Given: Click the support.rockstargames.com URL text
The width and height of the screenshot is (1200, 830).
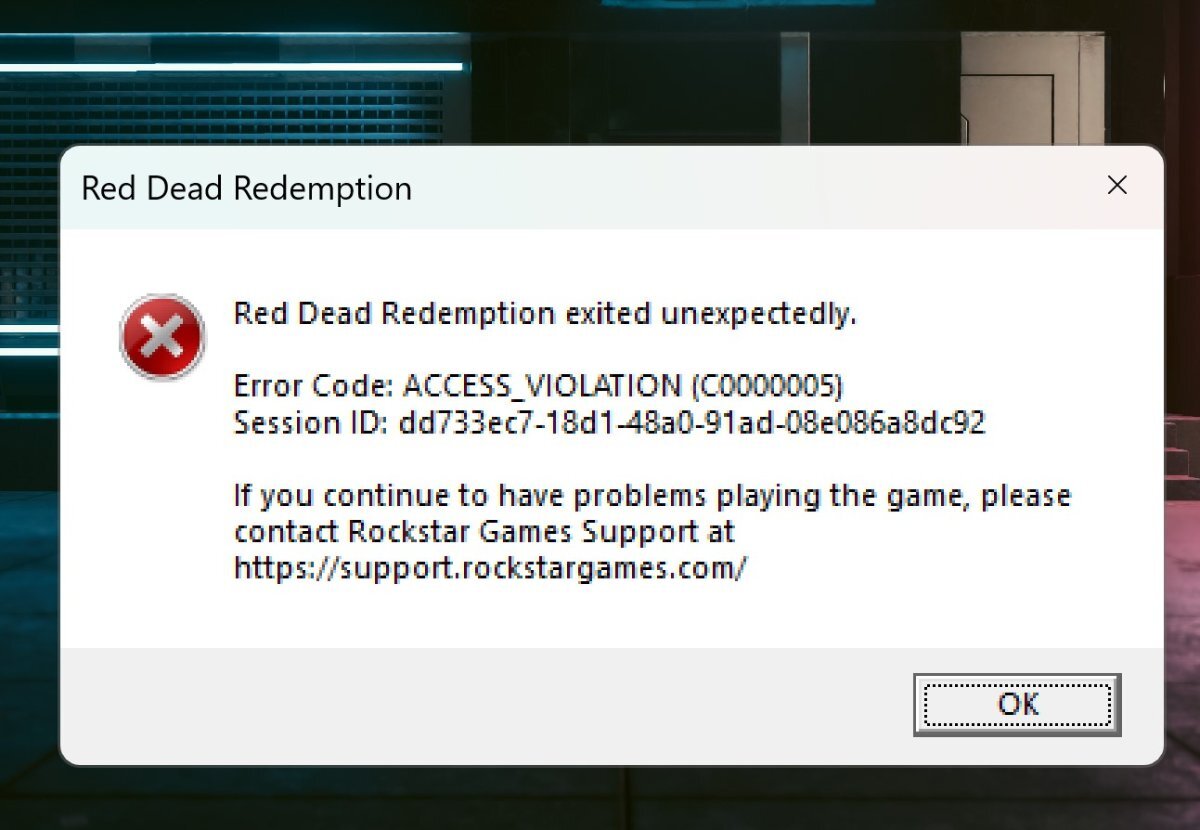Looking at the screenshot, I should click(x=490, y=568).
